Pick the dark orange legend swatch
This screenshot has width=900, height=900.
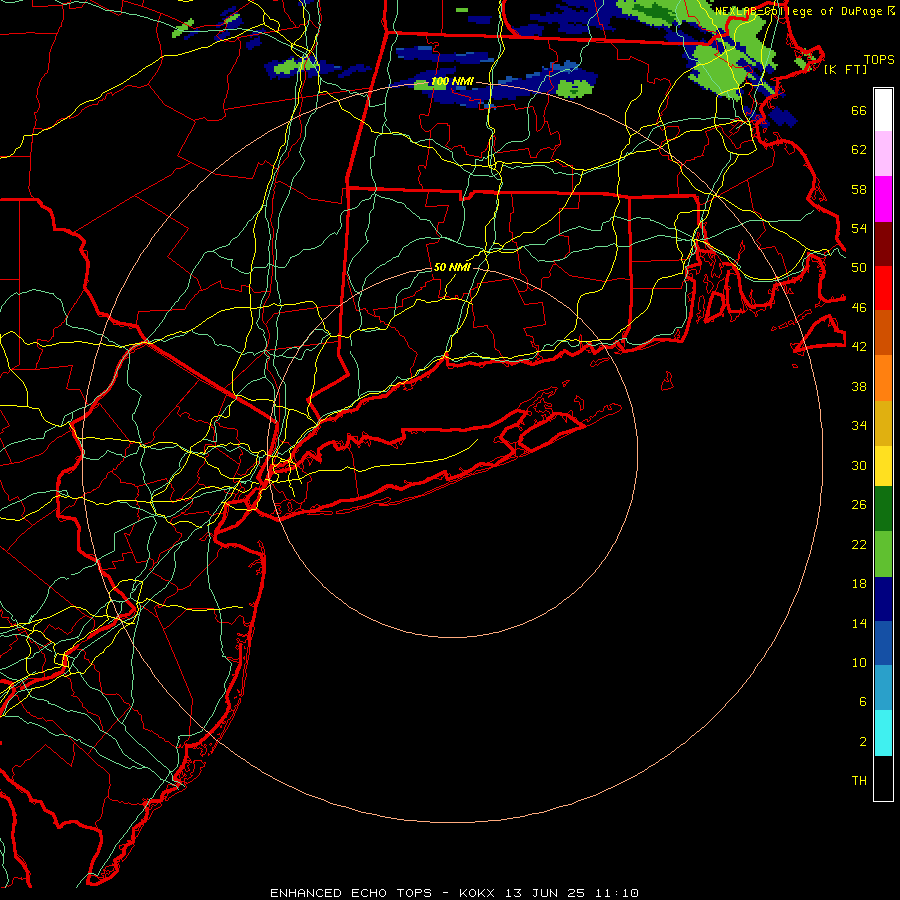point(883,333)
